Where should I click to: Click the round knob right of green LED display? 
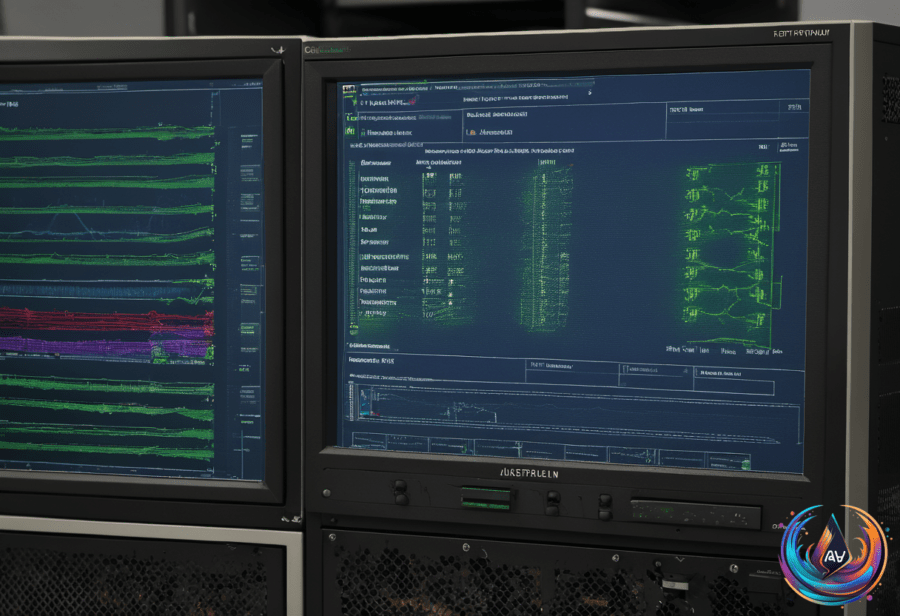(x=553, y=502)
